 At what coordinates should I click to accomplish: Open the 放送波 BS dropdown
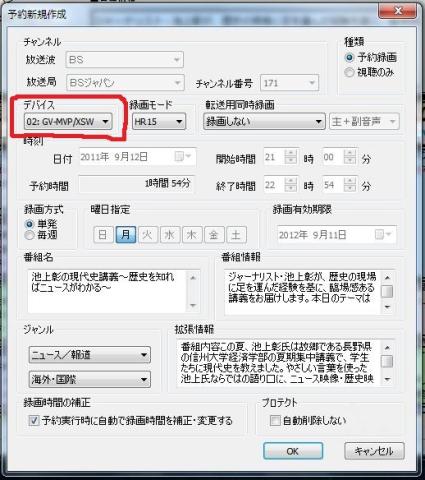coord(124,60)
